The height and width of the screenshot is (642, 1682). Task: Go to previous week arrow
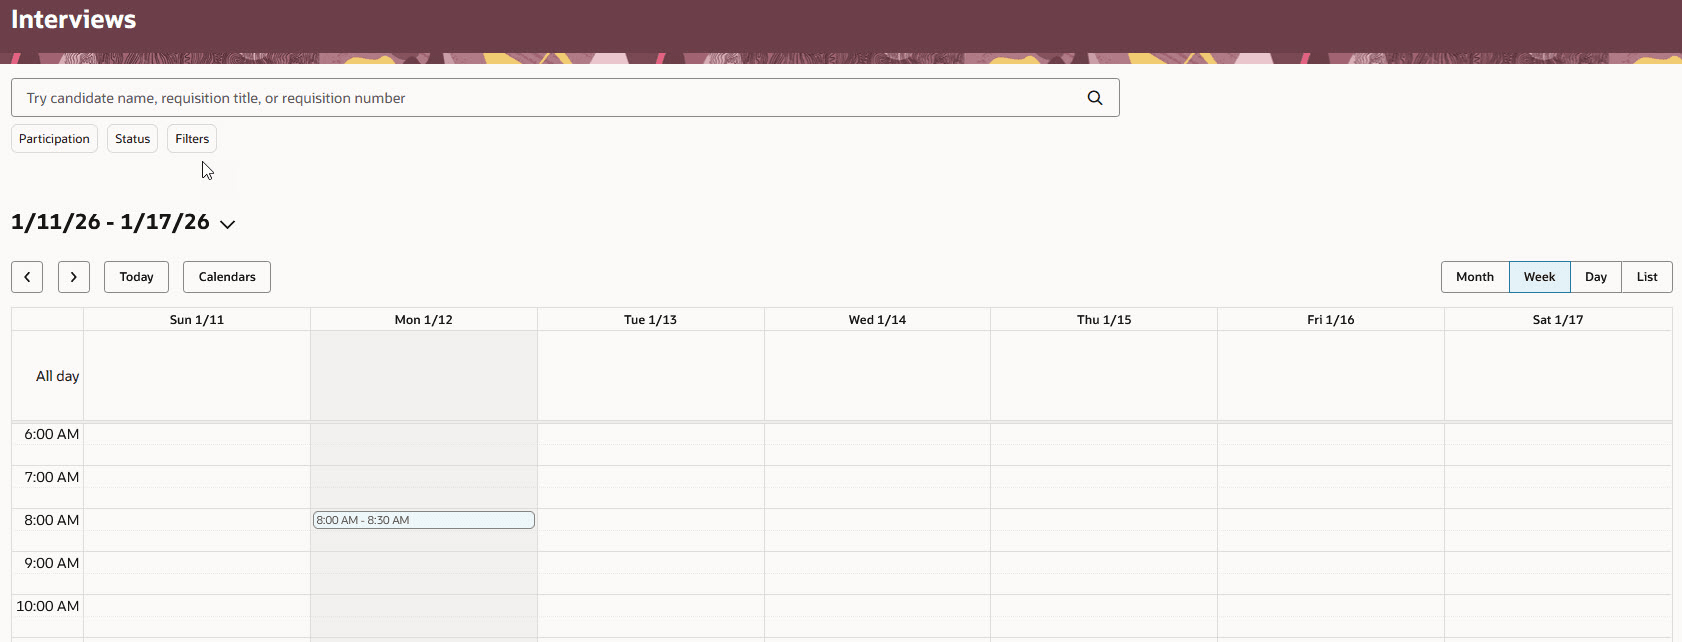(x=27, y=277)
